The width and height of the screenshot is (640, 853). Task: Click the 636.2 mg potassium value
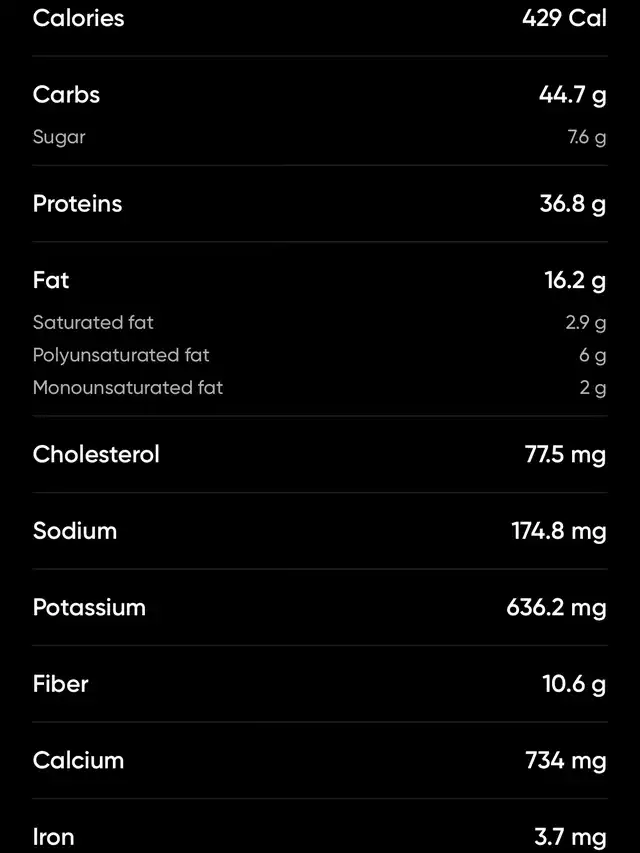[x=556, y=607]
